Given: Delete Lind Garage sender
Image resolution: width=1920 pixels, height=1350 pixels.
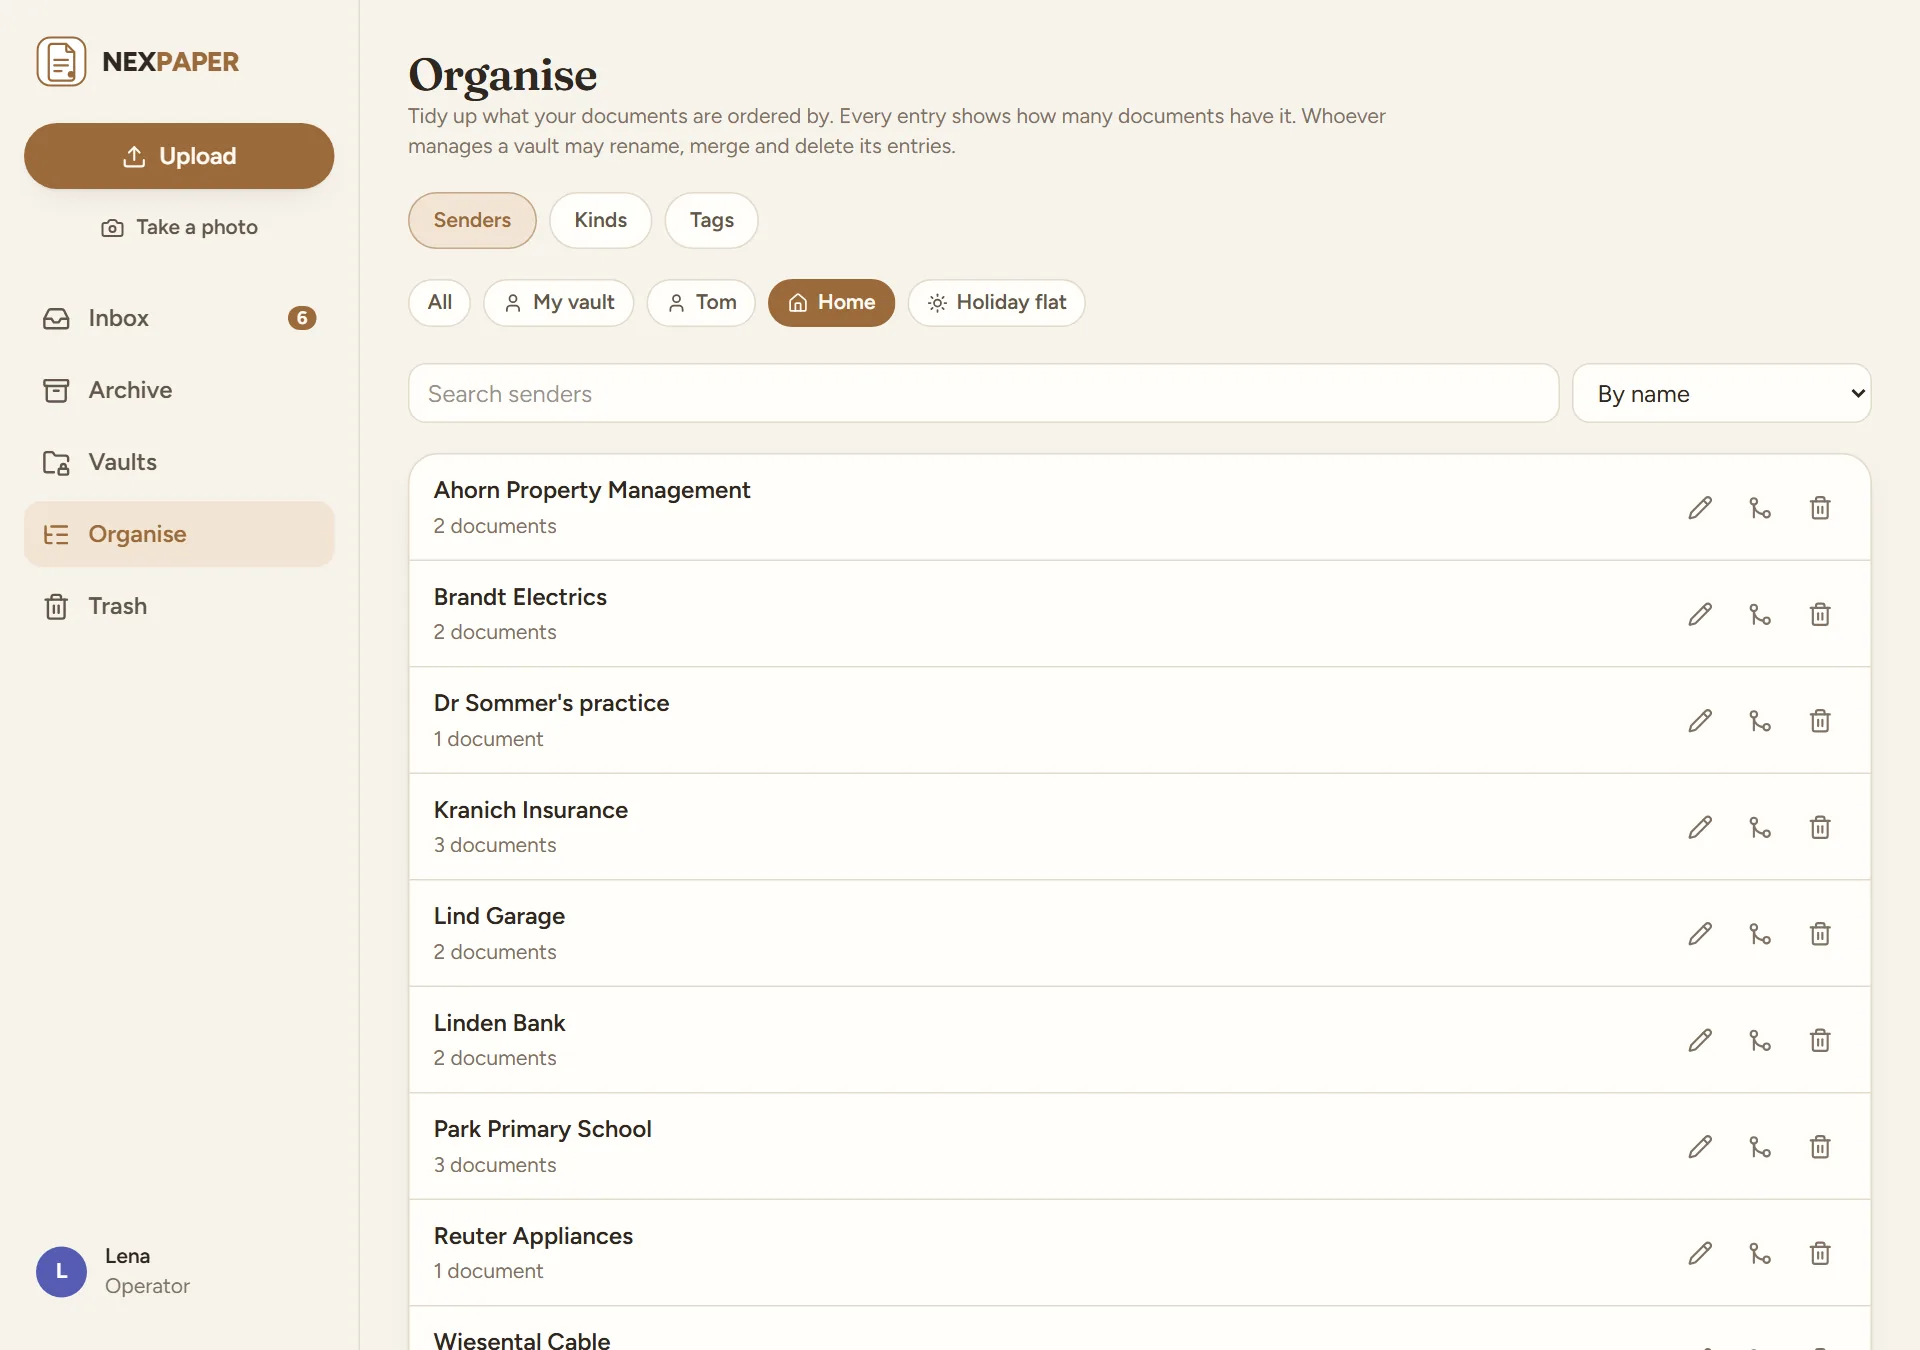Looking at the screenshot, I should (x=1820, y=934).
